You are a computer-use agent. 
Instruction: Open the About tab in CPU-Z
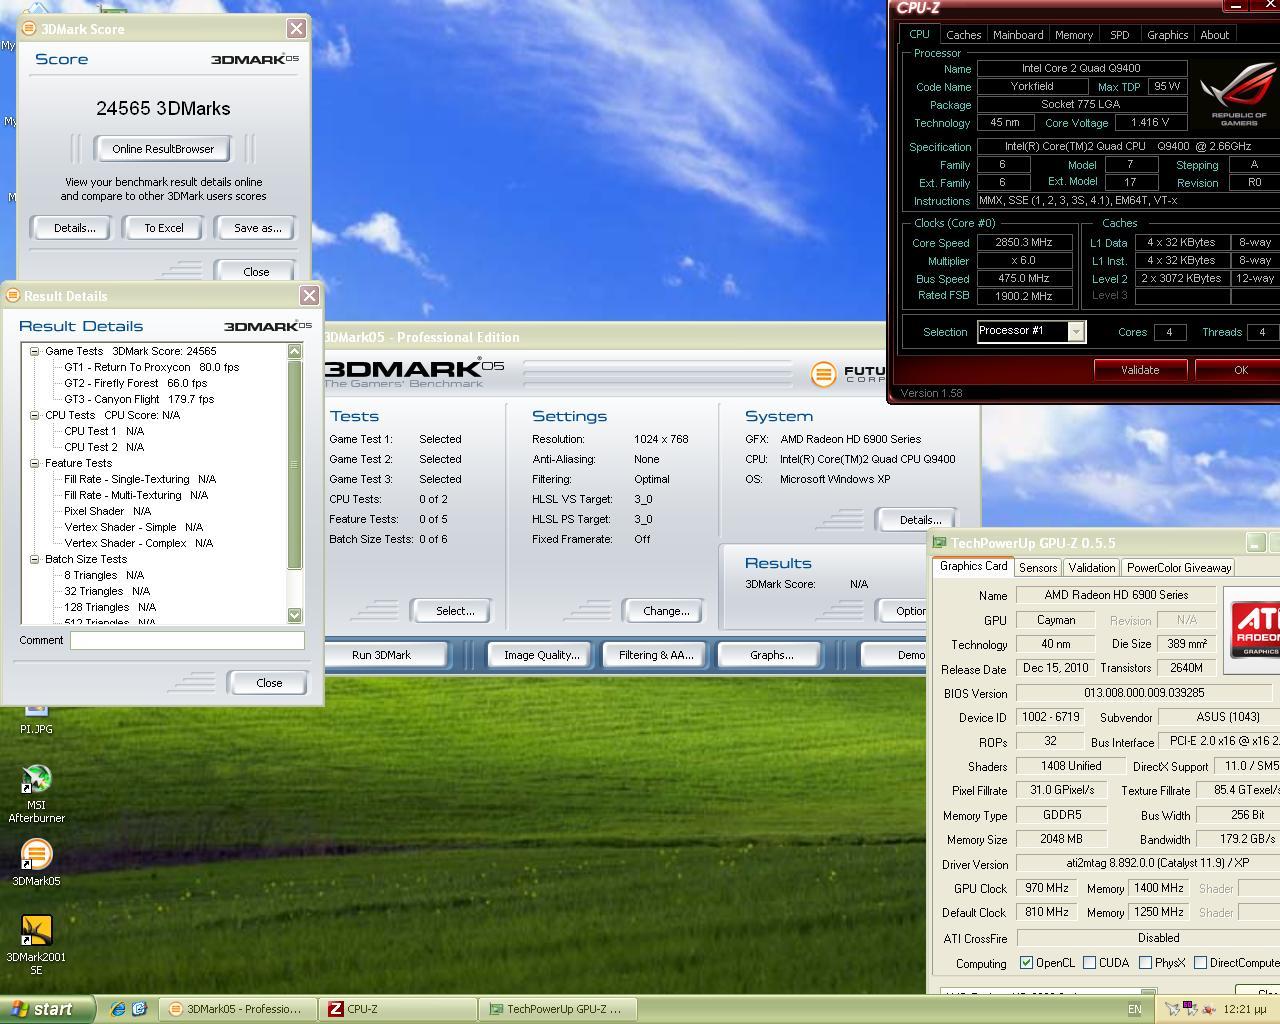tap(1215, 35)
